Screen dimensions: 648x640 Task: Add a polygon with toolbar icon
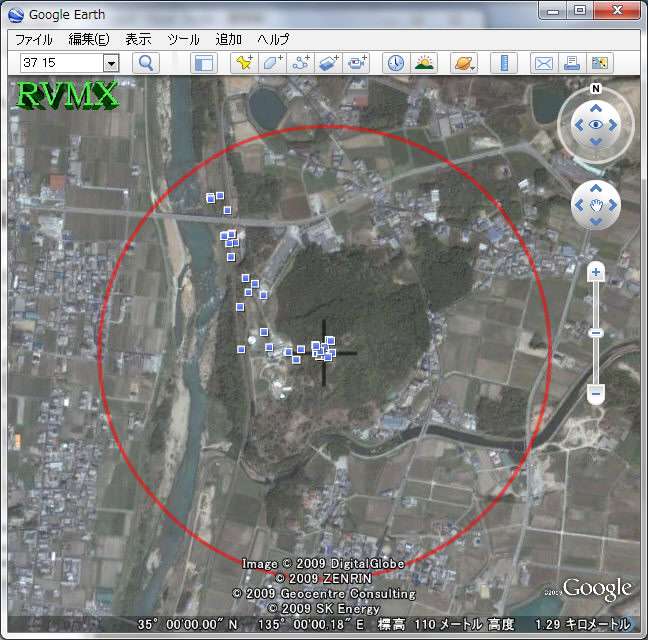(272, 63)
